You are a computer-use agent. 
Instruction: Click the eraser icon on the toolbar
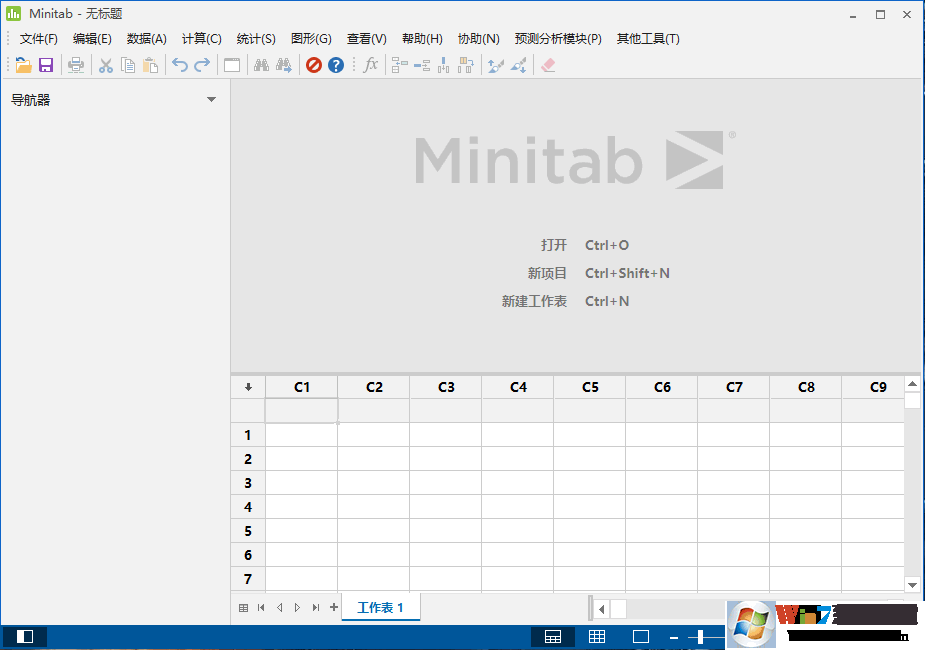tap(549, 64)
